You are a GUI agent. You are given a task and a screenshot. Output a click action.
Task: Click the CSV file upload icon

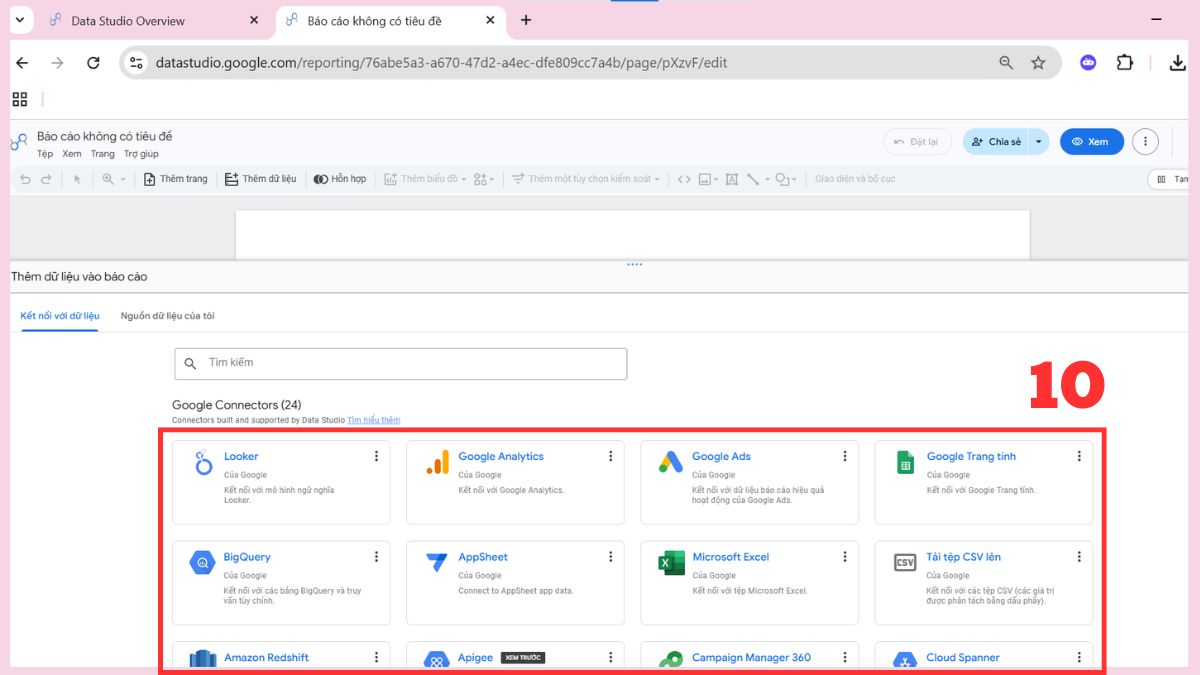pyautogui.click(x=905, y=563)
